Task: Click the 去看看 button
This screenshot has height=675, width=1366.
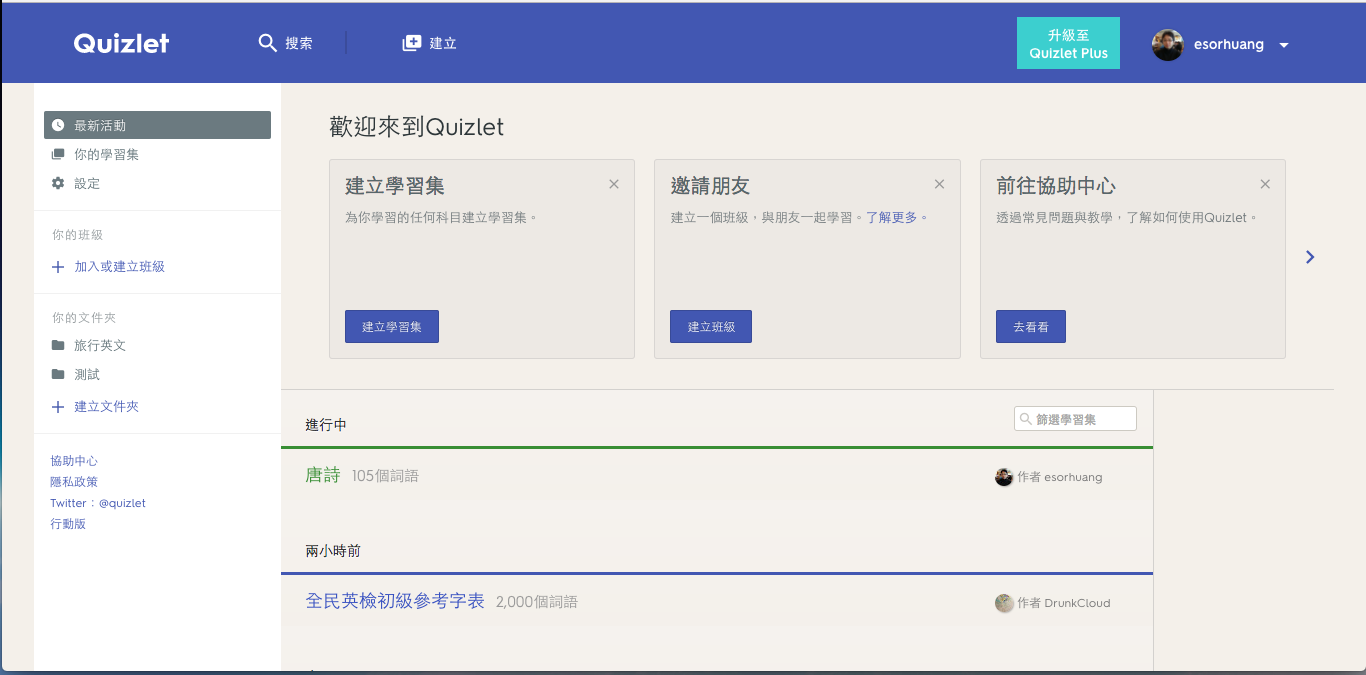Action: 1031,327
